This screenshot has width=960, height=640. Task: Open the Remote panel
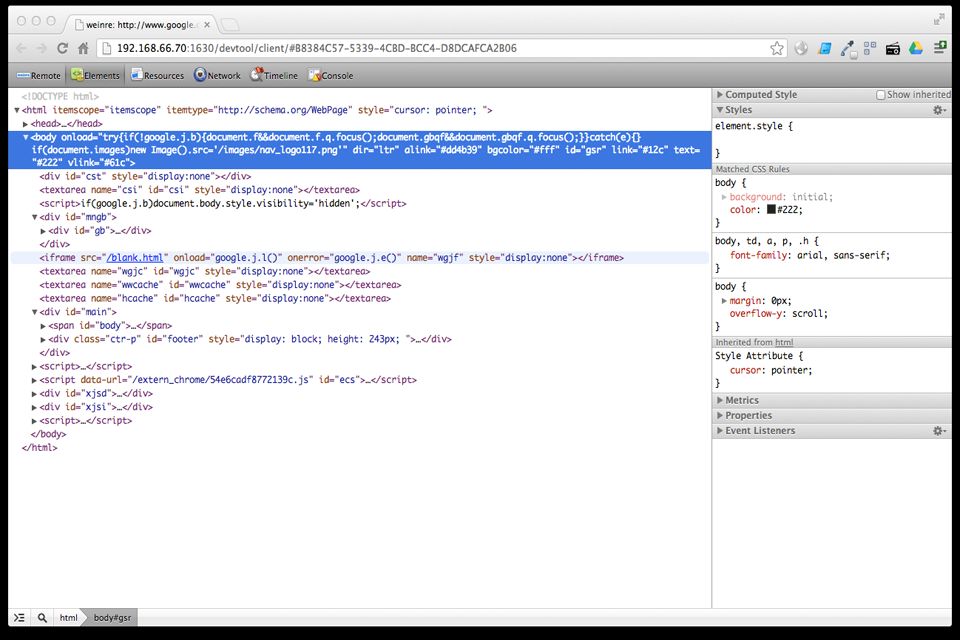tap(38, 75)
